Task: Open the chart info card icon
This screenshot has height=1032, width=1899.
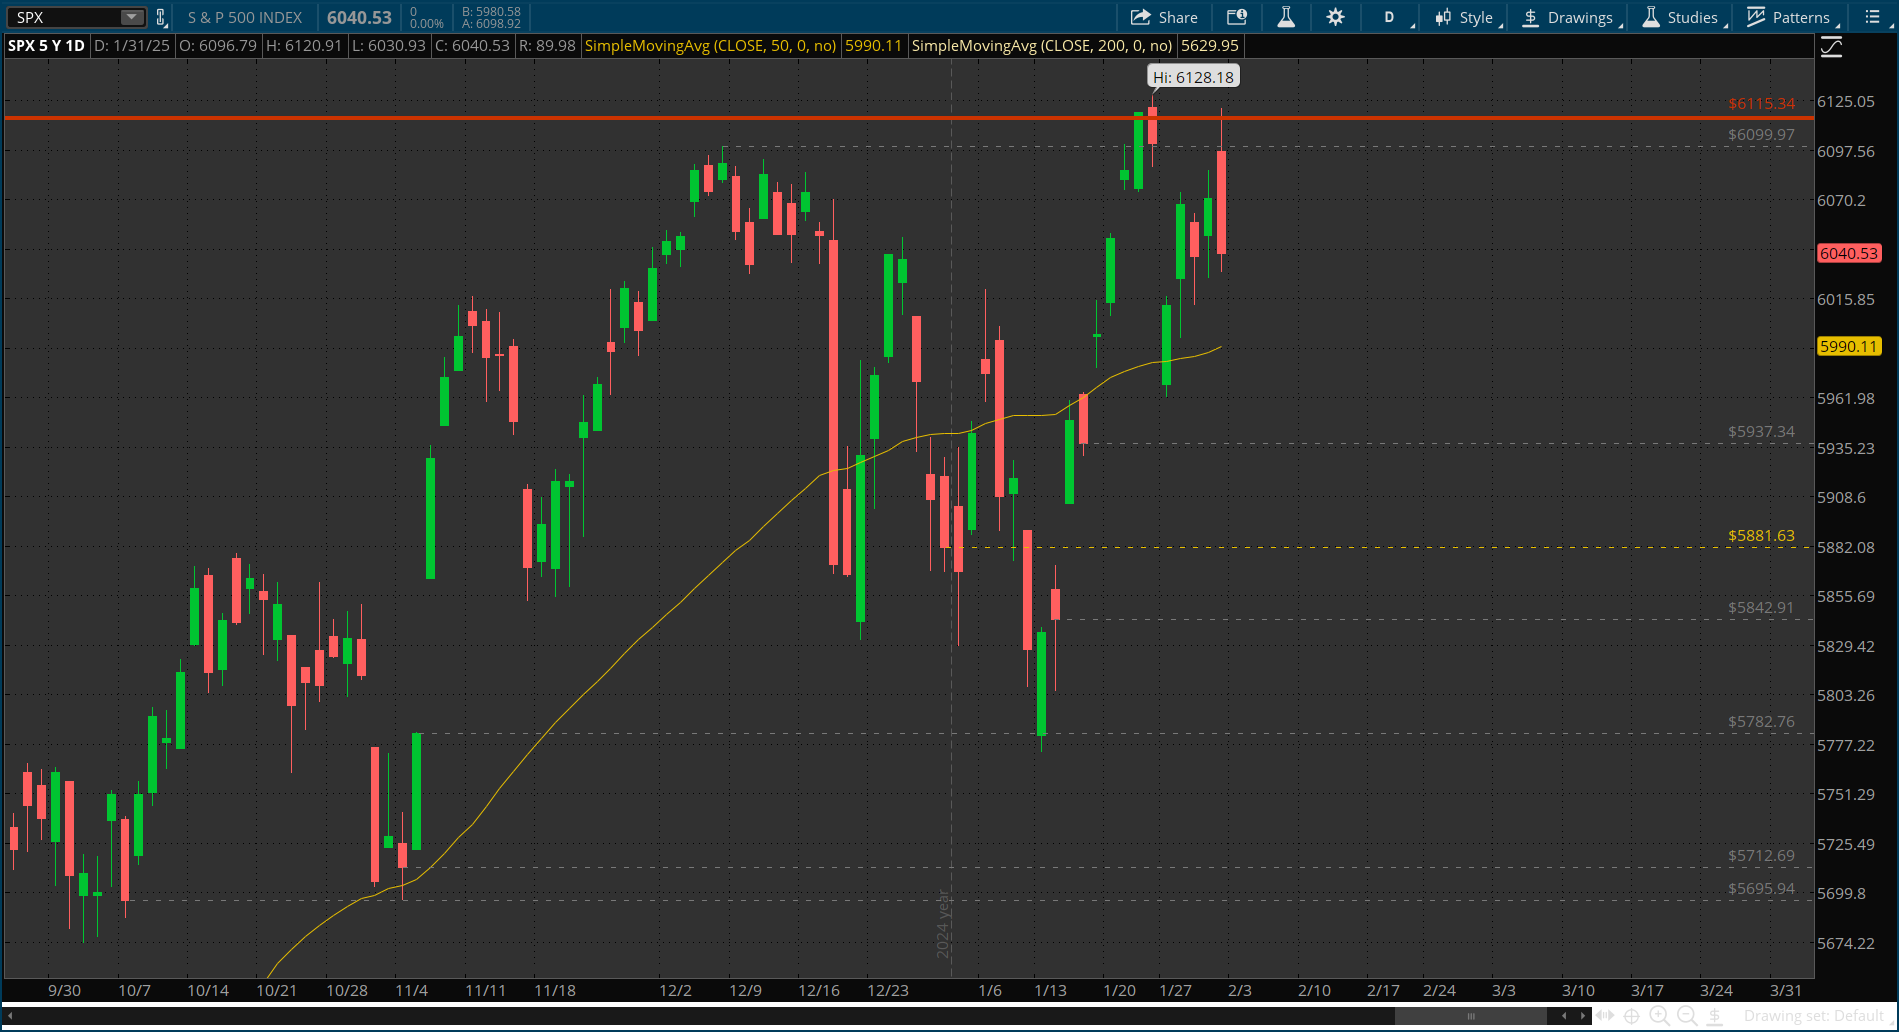Action: (1237, 17)
